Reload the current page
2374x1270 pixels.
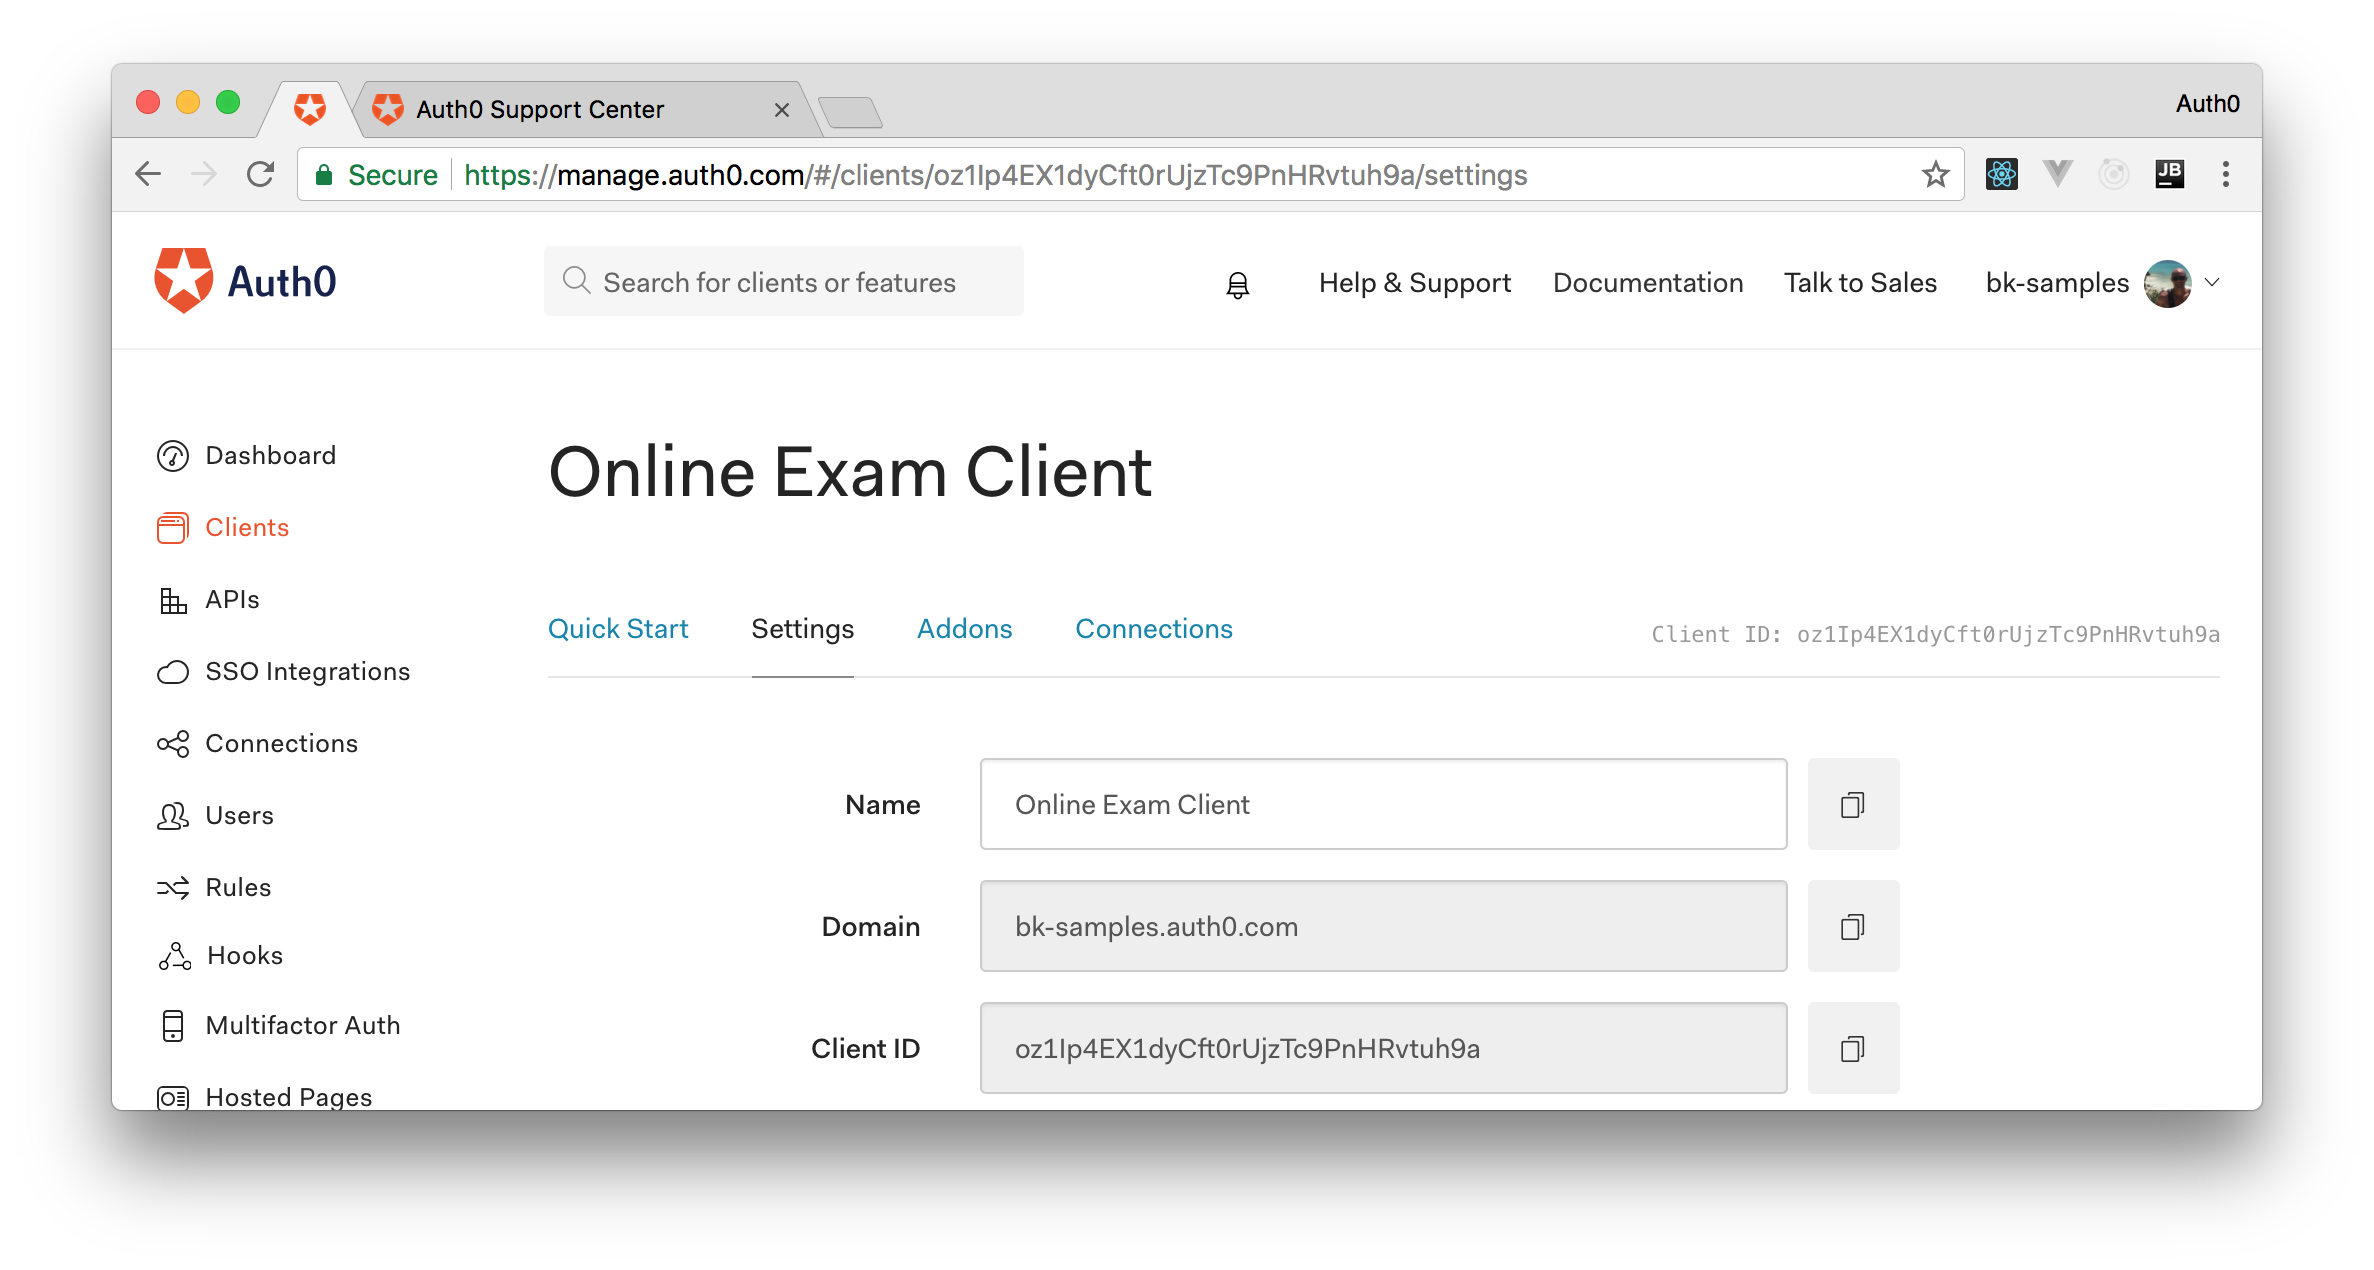(261, 174)
